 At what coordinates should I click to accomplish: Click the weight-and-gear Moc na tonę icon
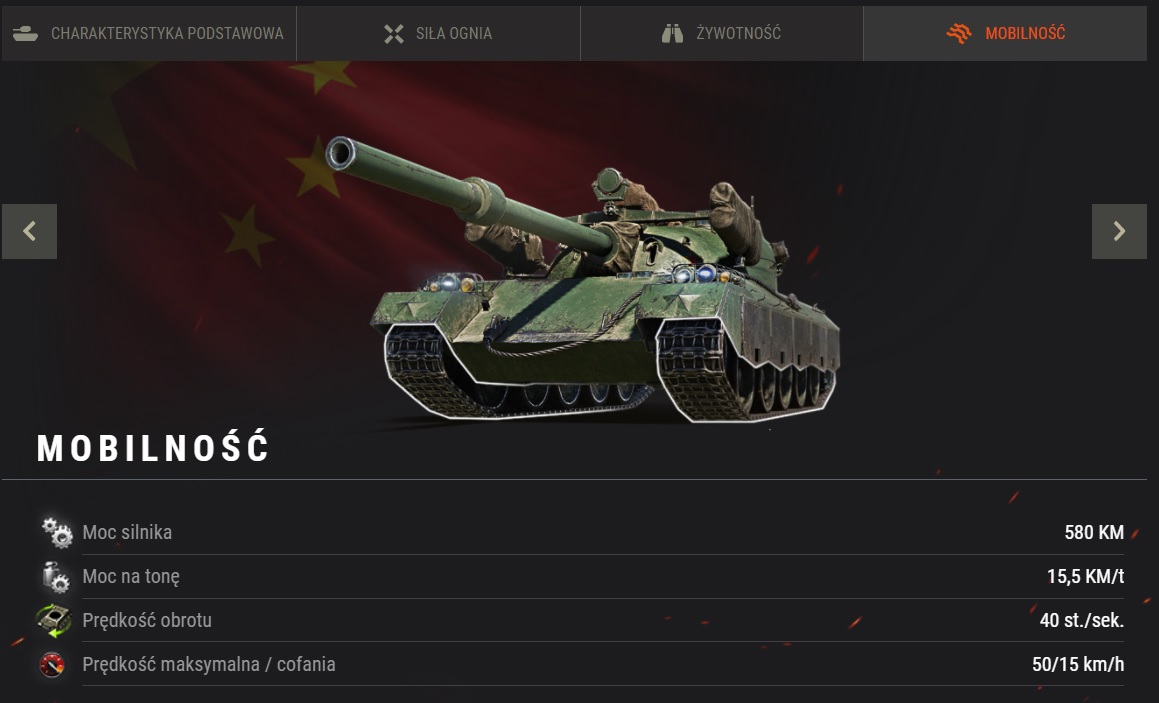[x=55, y=577]
